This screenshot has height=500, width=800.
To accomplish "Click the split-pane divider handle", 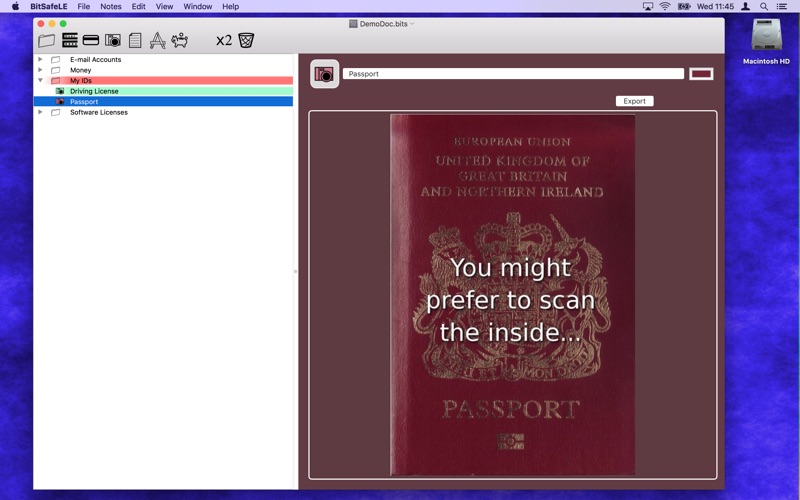I will tap(295, 271).
